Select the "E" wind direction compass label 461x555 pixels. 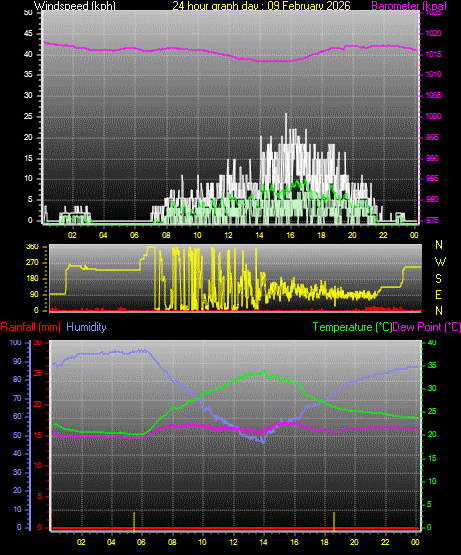click(x=438, y=294)
